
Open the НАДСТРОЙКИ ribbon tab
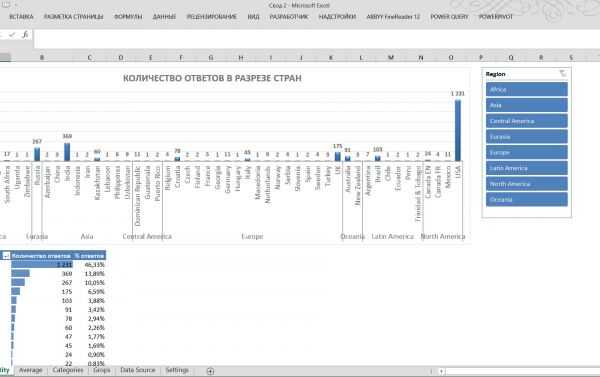pyautogui.click(x=337, y=17)
